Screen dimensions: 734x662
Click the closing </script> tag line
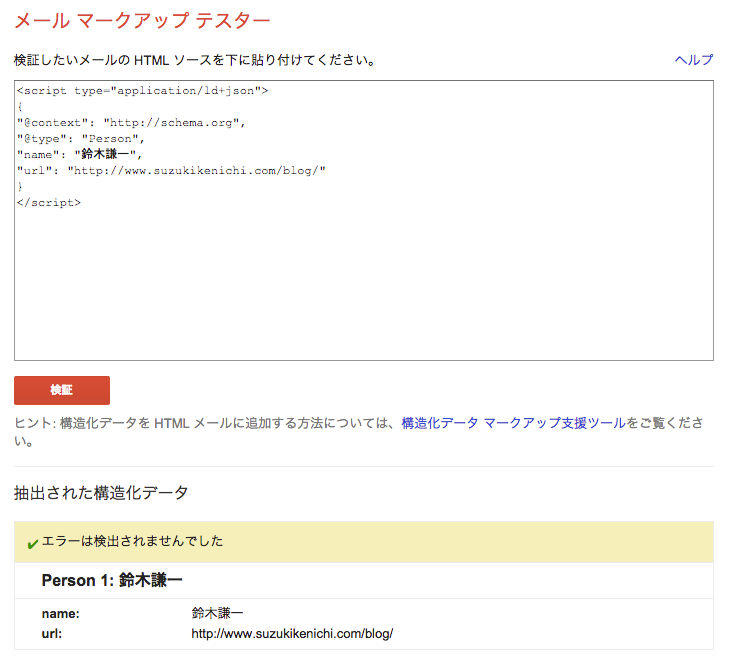49,203
